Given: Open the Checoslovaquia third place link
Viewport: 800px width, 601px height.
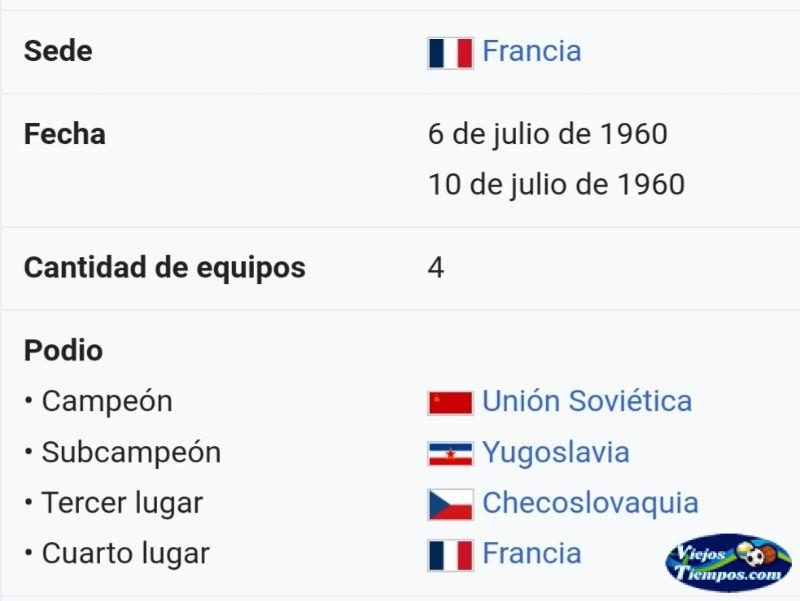Looking at the screenshot, I should 590,503.
